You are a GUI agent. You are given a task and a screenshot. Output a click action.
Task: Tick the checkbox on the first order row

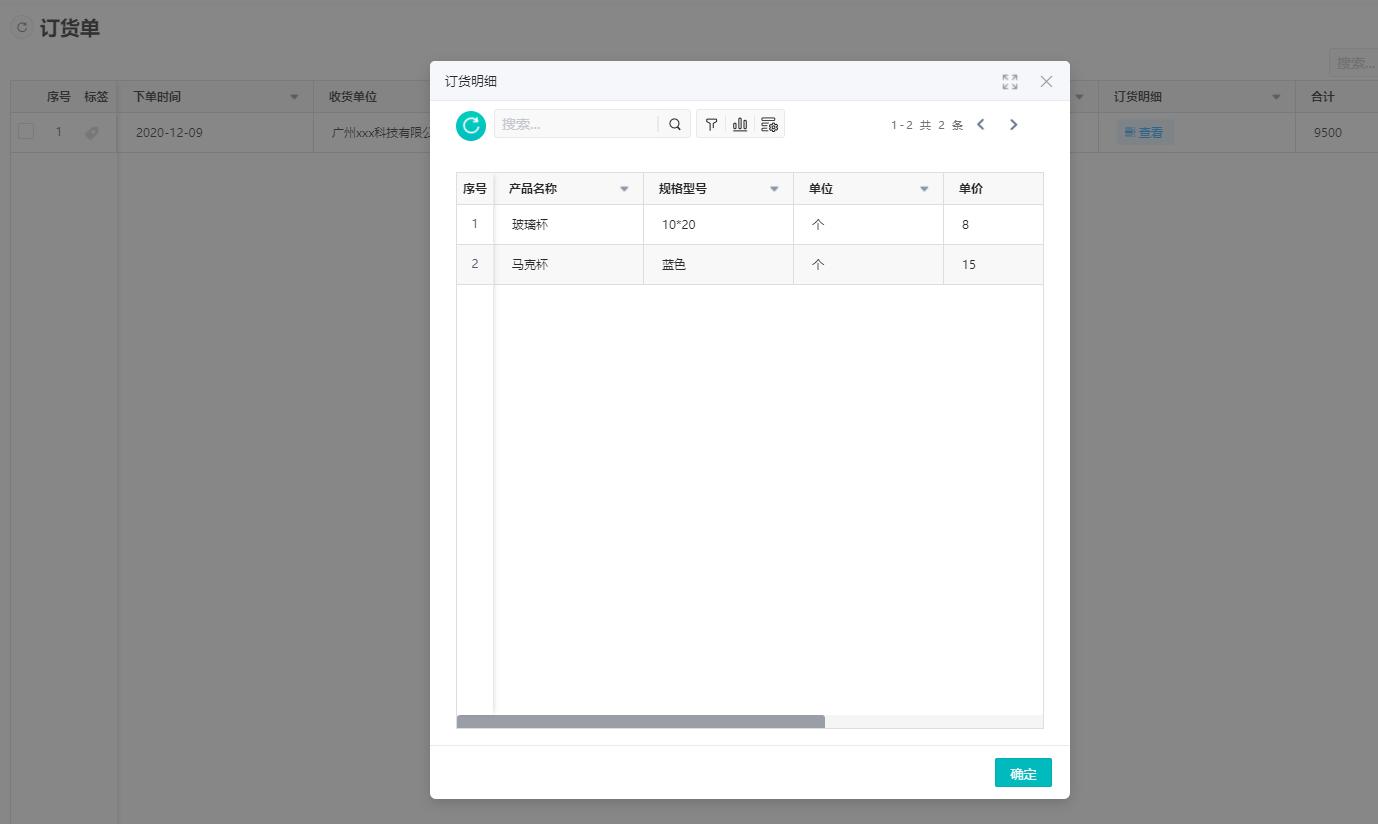[25, 132]
